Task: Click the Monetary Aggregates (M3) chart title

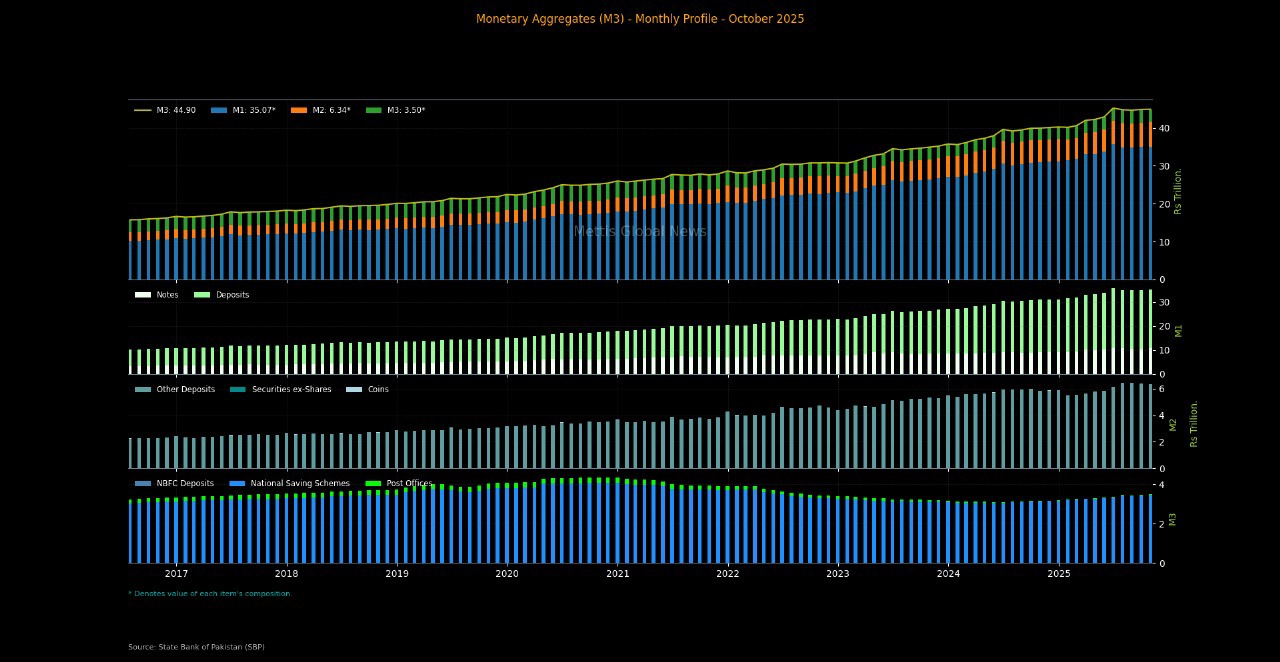Action: (x=640, y=19)
